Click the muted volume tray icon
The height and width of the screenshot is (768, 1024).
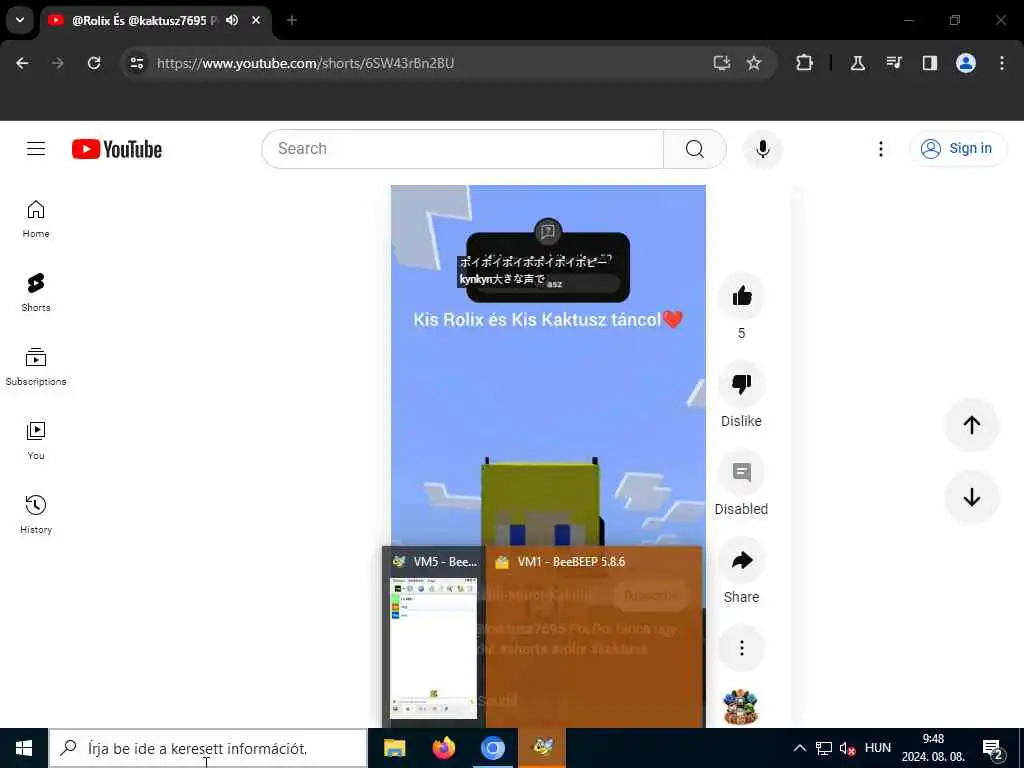(x=847, y=748)
